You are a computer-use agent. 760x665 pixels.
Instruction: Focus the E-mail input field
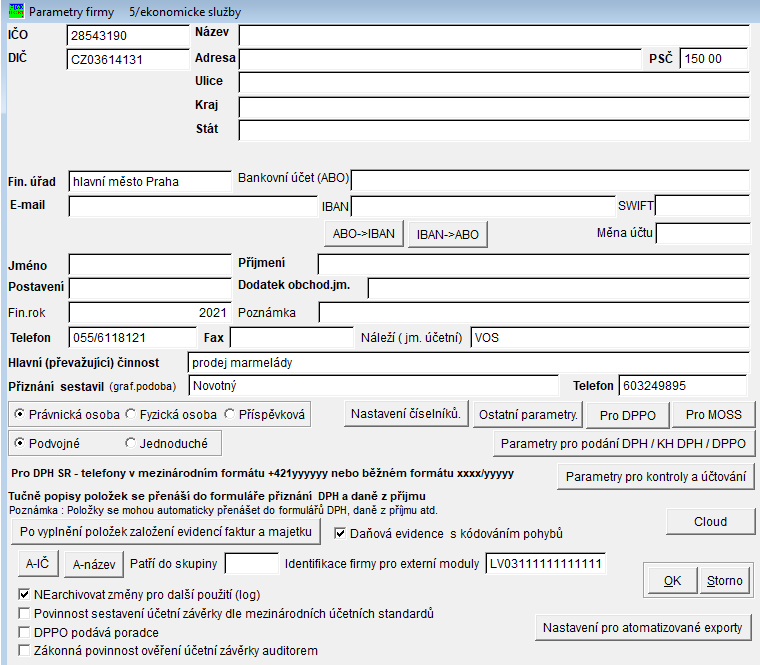(193, 206)
